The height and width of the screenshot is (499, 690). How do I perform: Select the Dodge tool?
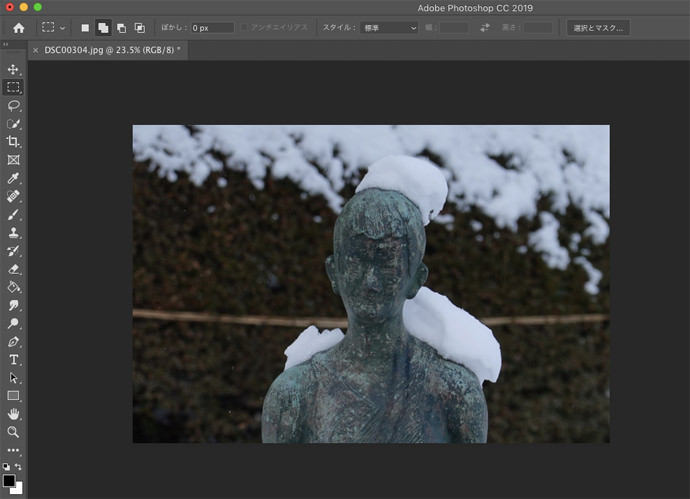(x=13, y=323)
